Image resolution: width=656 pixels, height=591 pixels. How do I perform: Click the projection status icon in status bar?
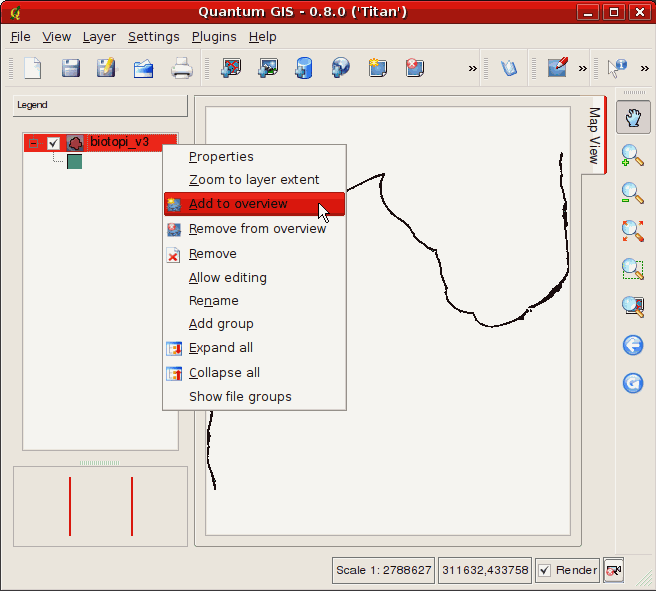[x=614, y=570]
